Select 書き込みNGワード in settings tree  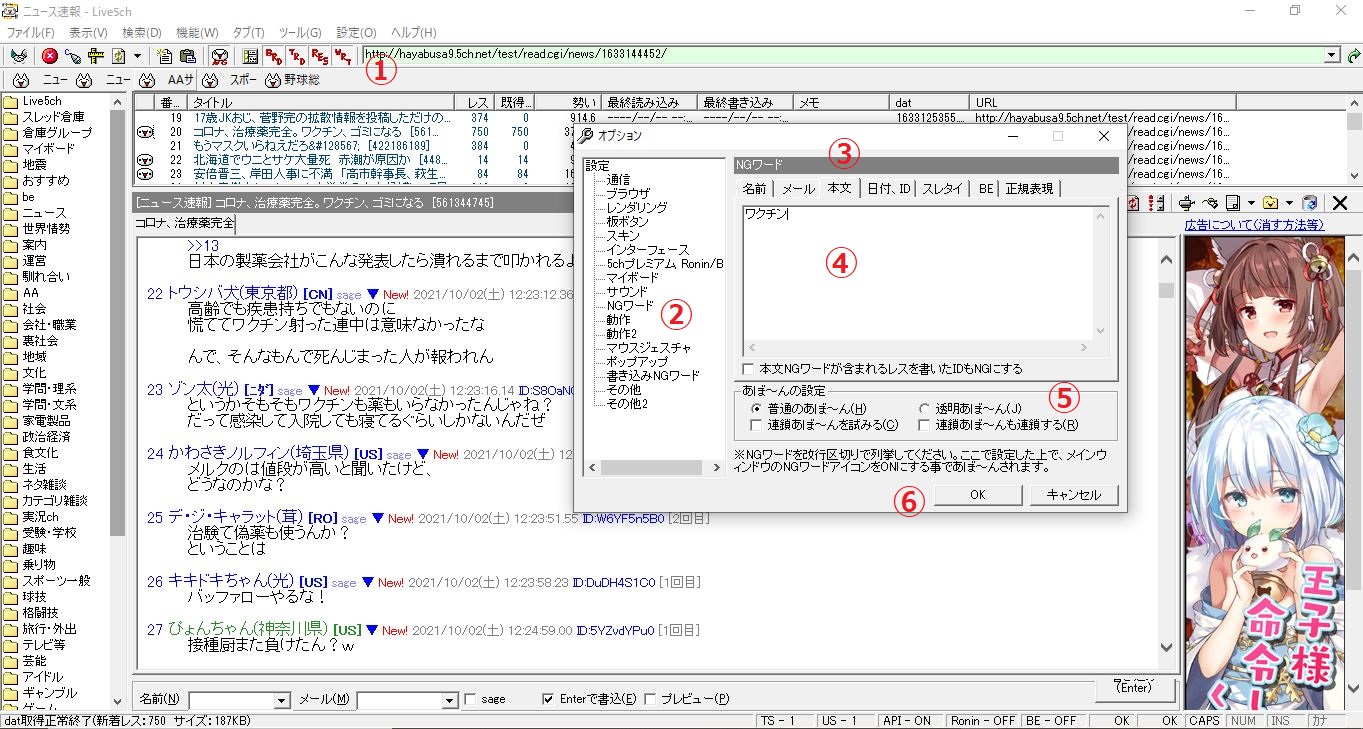click(653, 375)
